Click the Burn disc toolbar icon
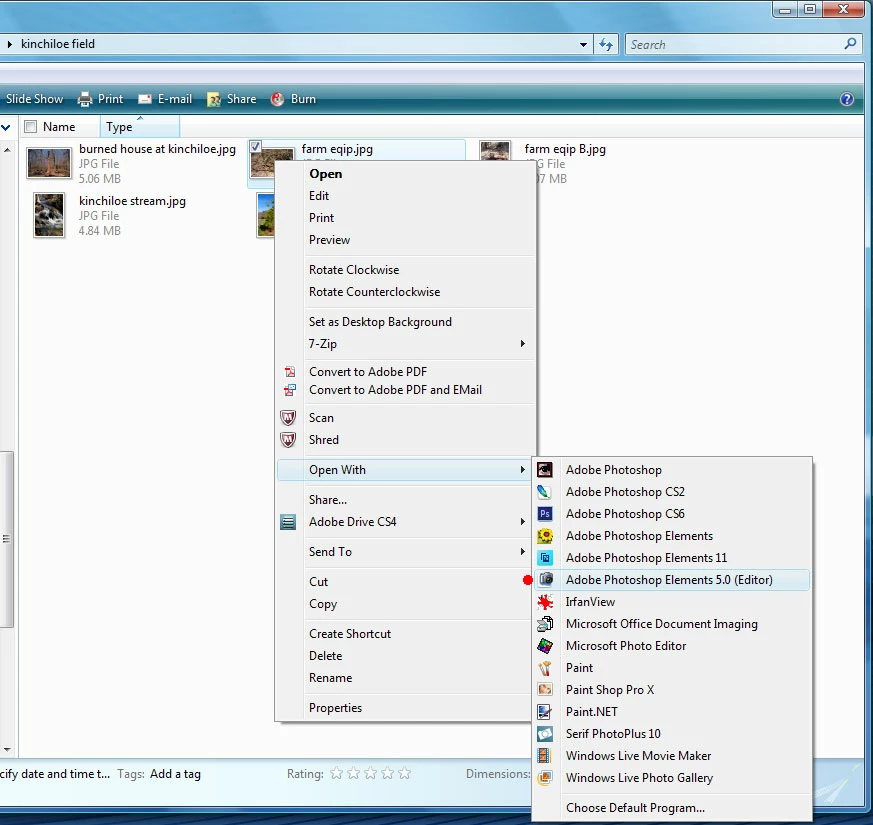 coord(277,99)
